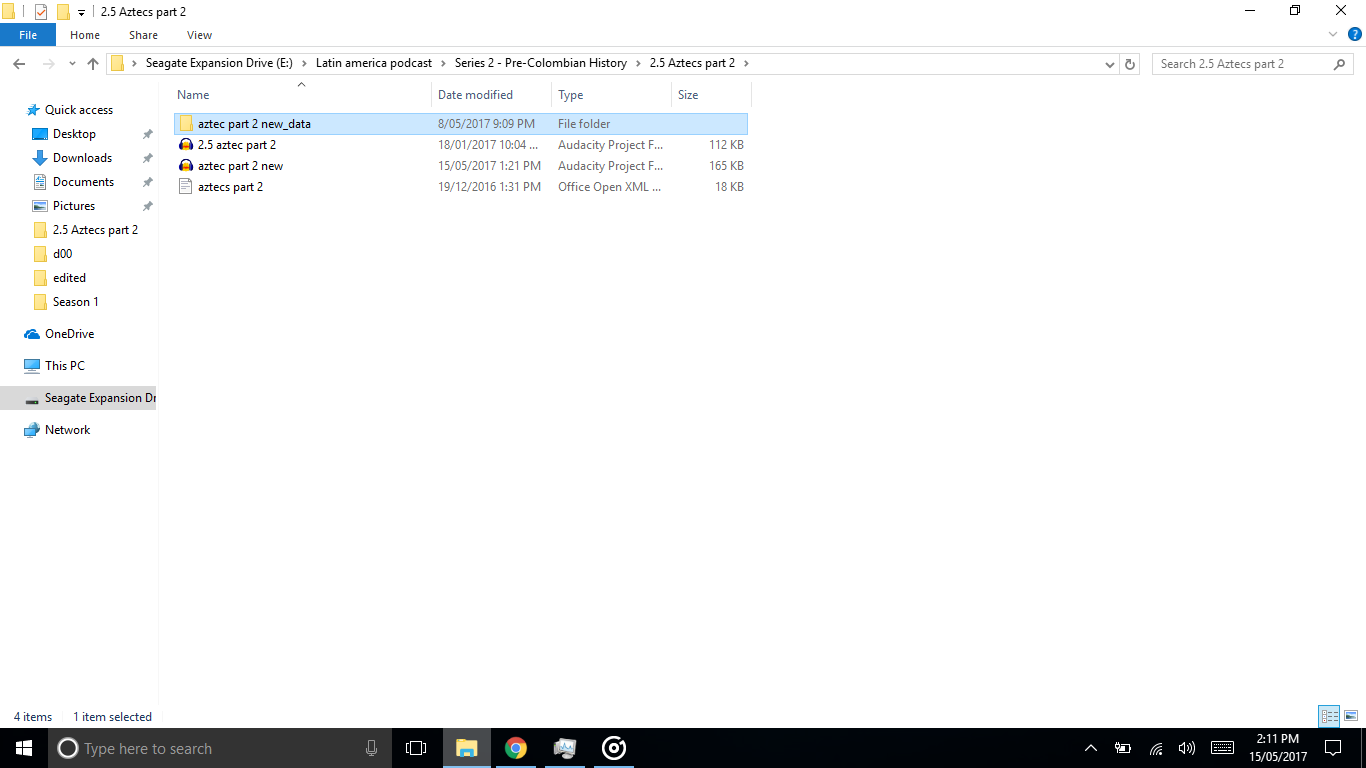The image size is (1366, 768).
Task: Click Latin america podcast breadcrumb
Action: pos(374,63)
